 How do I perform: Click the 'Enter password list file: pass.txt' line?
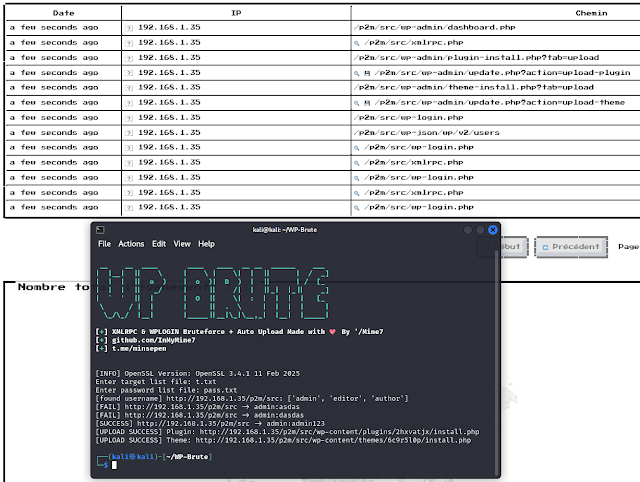pyautogui.click(x=166, y=390)
